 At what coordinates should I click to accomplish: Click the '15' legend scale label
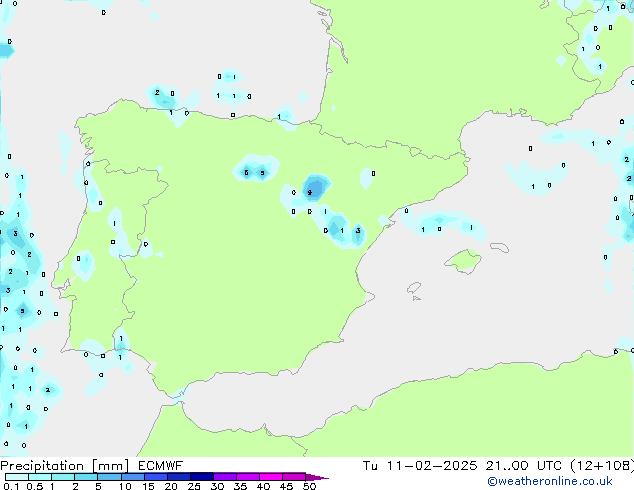tap(148, 486)
